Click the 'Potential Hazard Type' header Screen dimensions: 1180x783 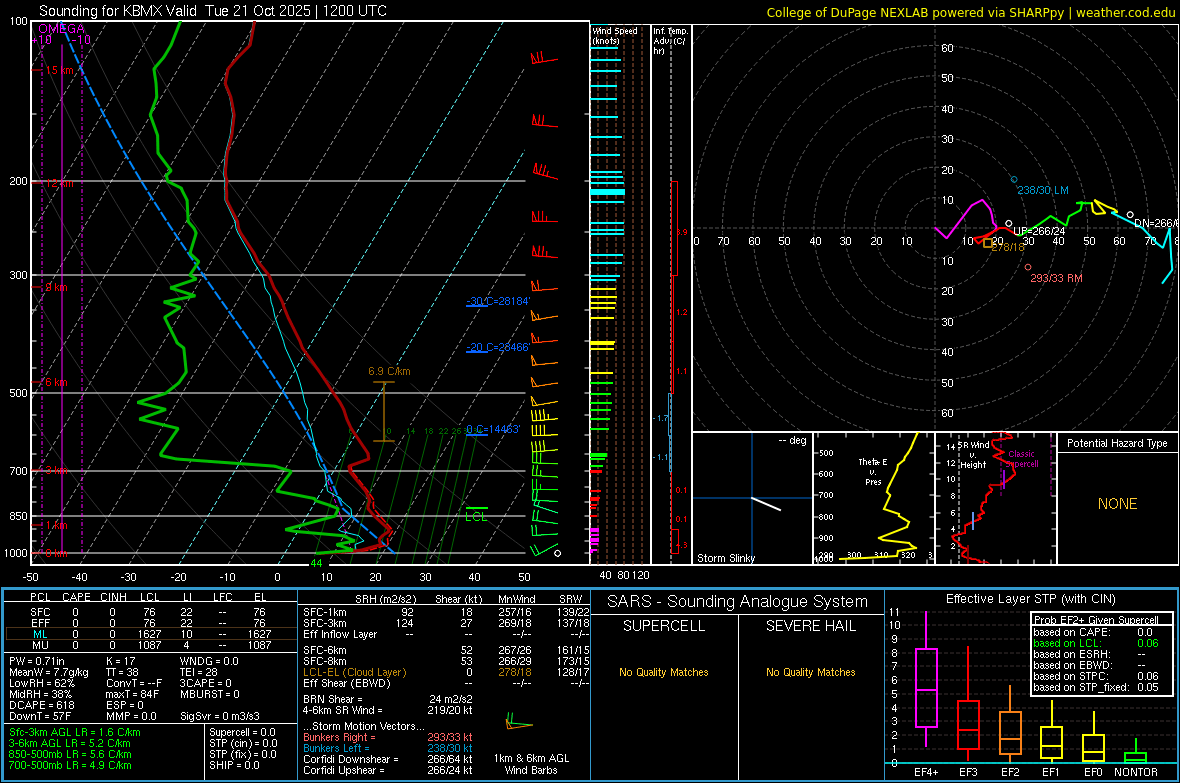(x=1117, y=443)
